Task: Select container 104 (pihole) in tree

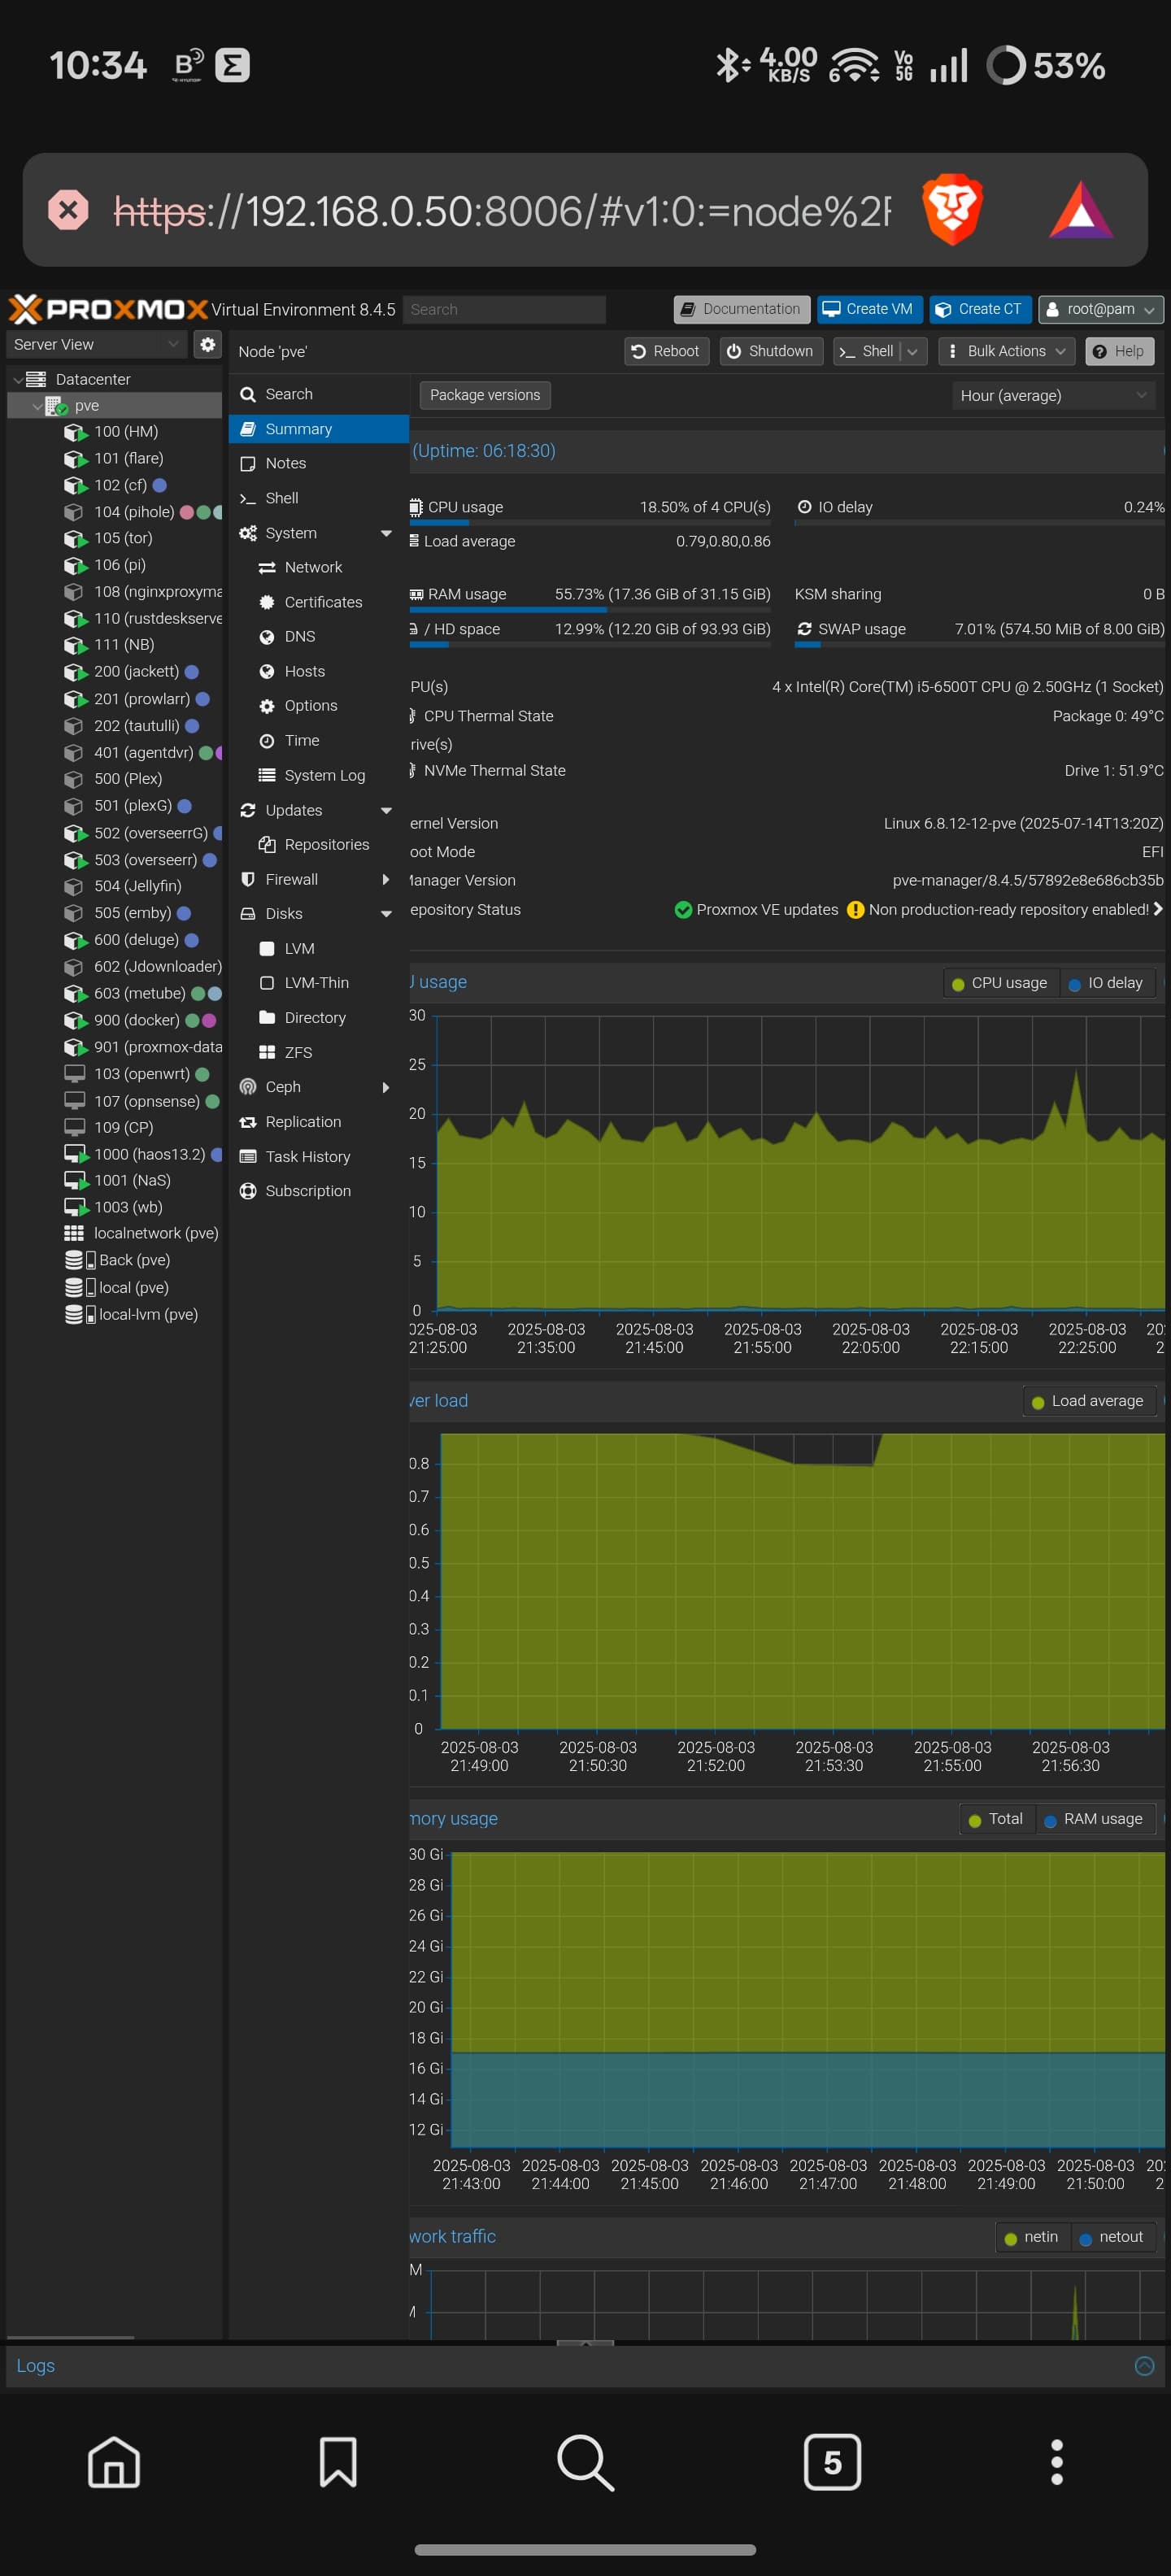Action: pos(114,512)
